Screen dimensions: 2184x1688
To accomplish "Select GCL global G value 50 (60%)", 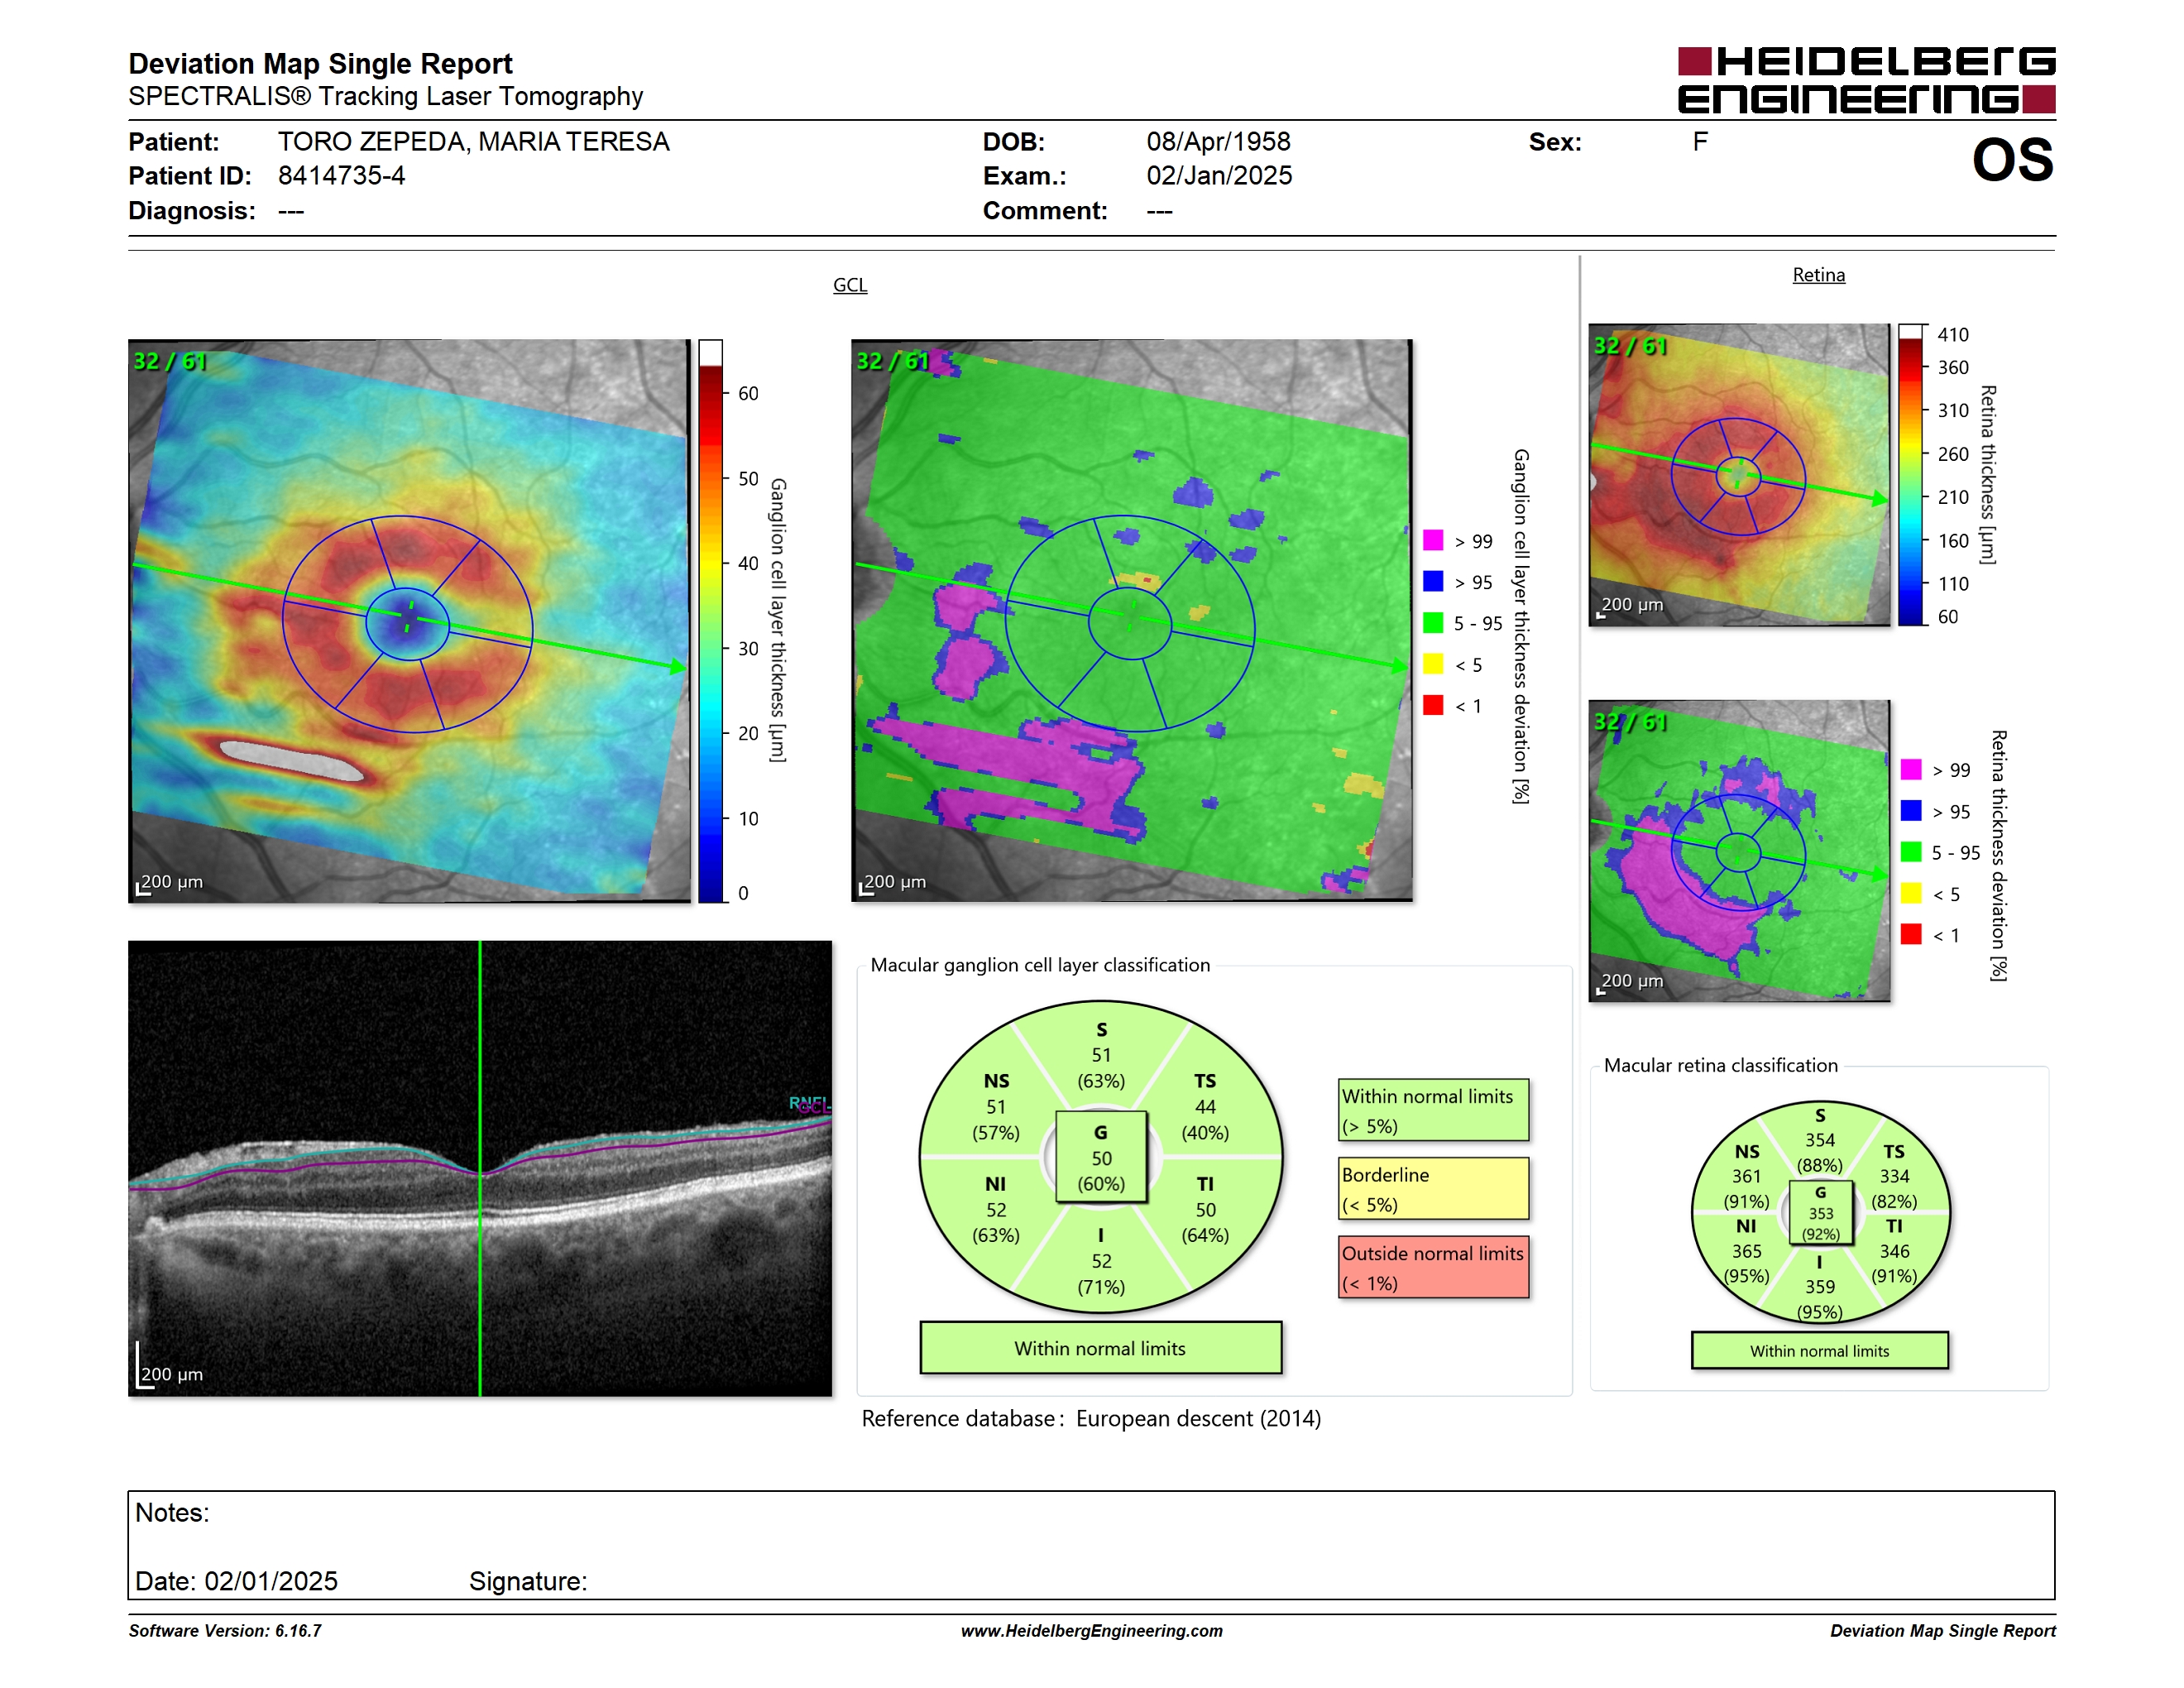I will point(1101,1158).
